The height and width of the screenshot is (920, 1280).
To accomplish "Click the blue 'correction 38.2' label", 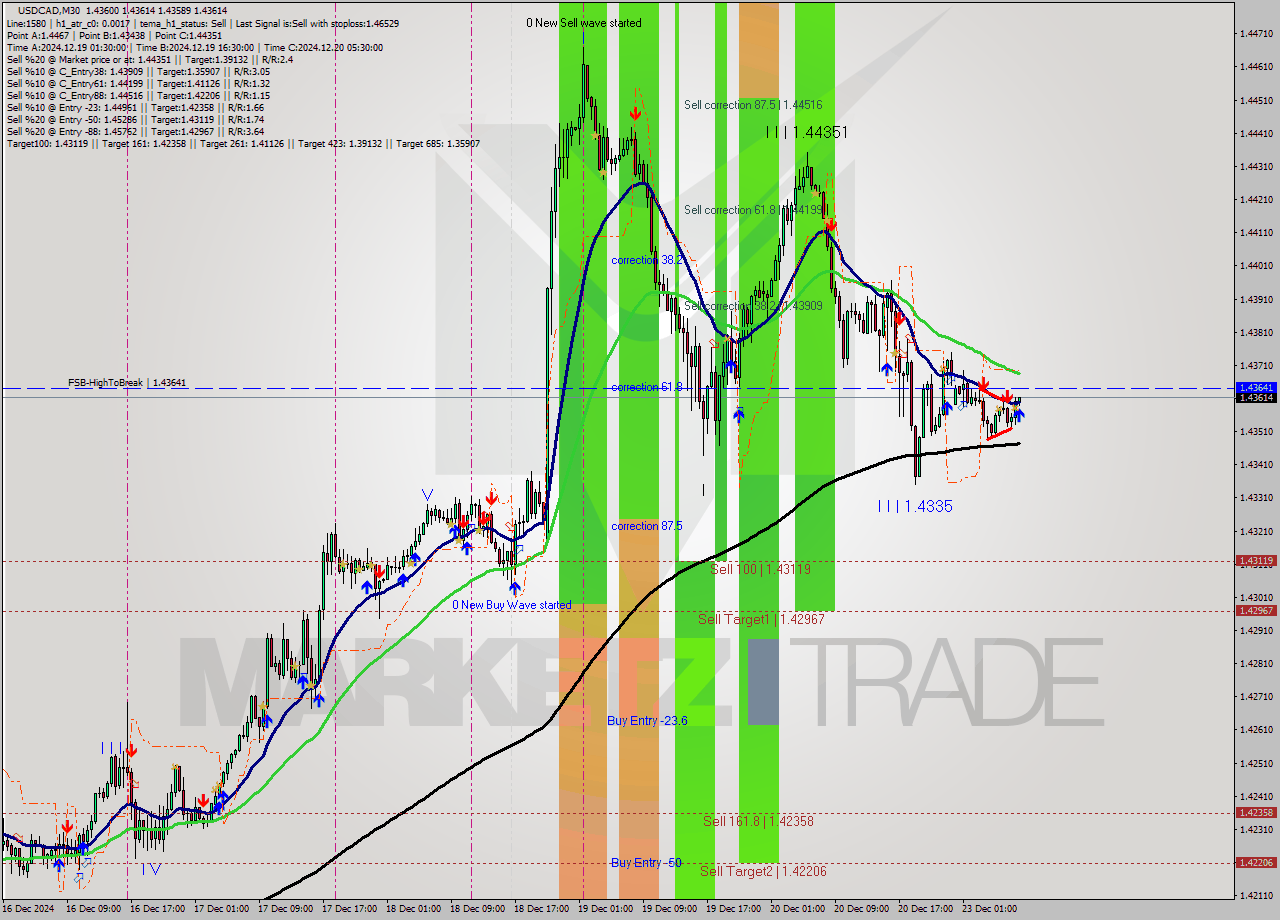I will [x=647, y=259].
